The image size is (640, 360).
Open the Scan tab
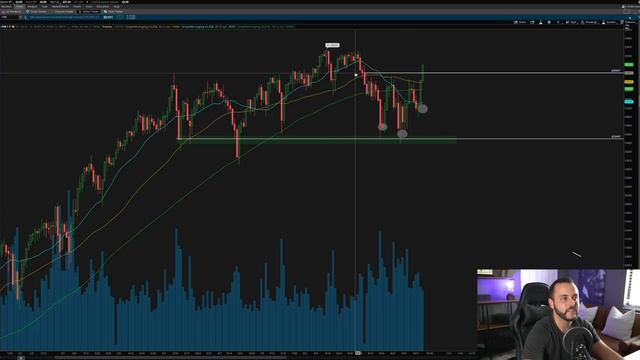[x=45, y=7]
